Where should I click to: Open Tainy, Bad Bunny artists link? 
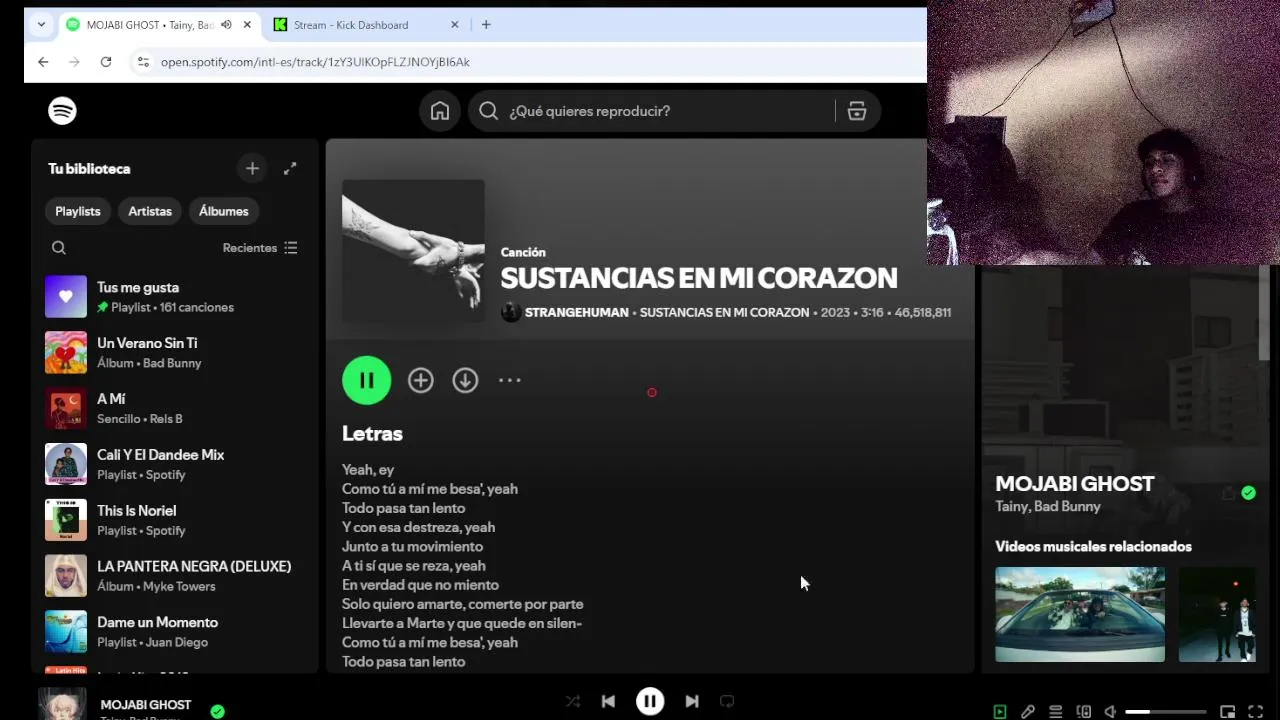tap(1048, 507)
